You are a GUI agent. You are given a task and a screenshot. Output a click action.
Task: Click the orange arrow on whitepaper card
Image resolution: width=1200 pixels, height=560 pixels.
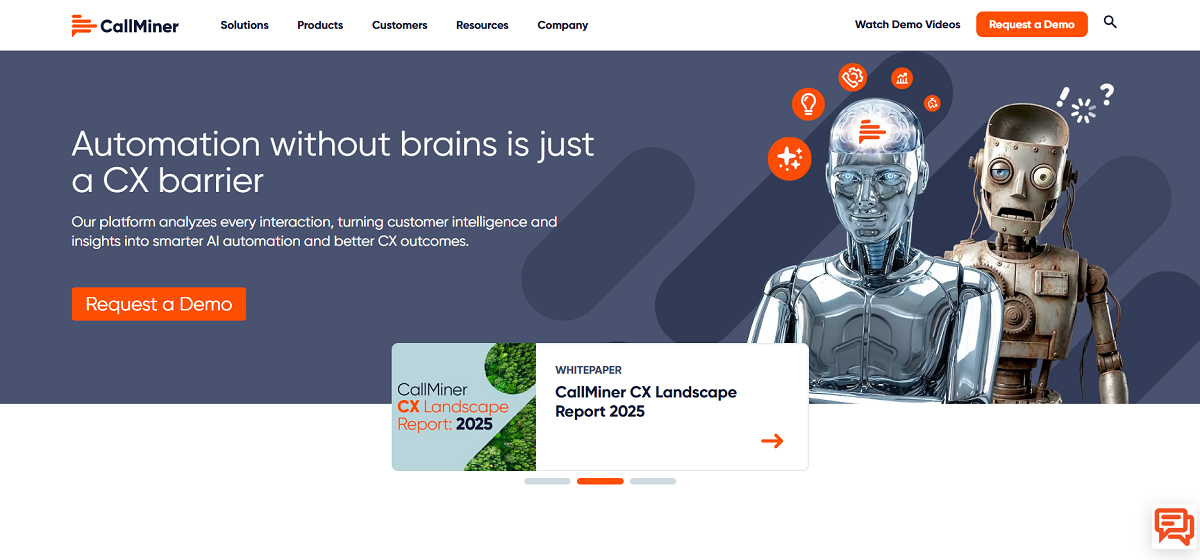click(772, 441)
